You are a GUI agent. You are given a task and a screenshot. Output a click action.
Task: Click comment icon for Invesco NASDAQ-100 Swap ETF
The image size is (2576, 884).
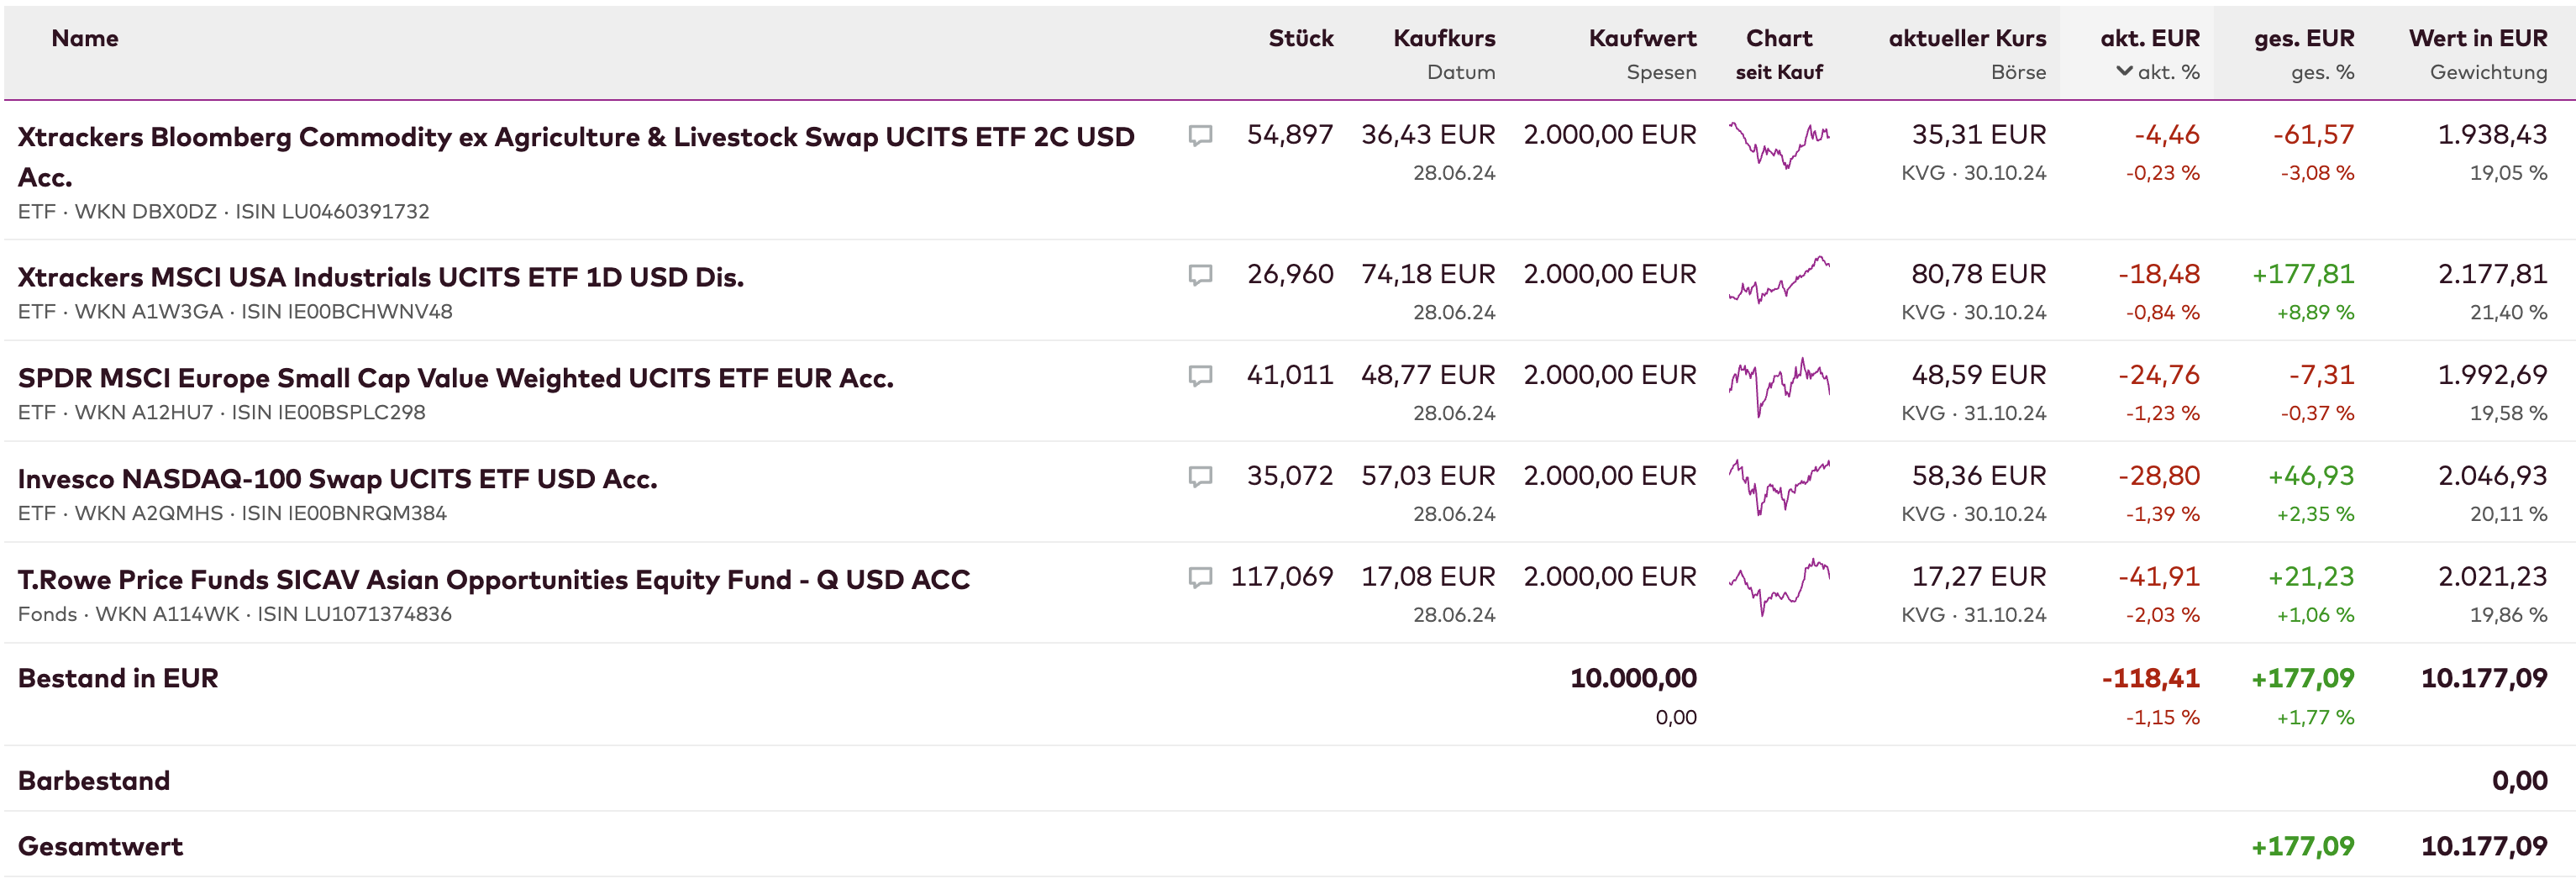pos(1200,476)
